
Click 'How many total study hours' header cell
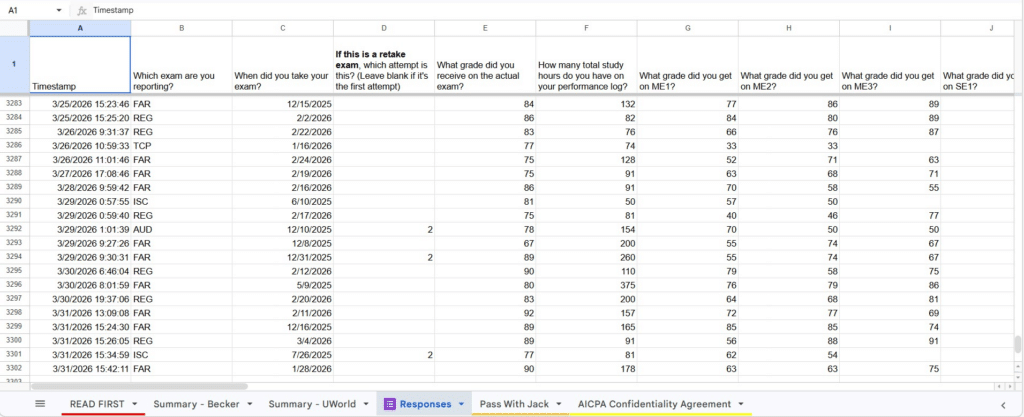point(586,65)
